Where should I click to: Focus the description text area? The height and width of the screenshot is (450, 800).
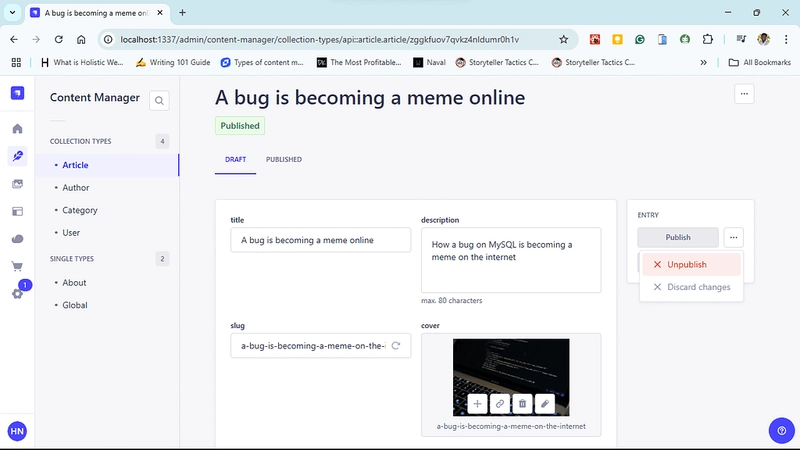(x=511, y=260)
